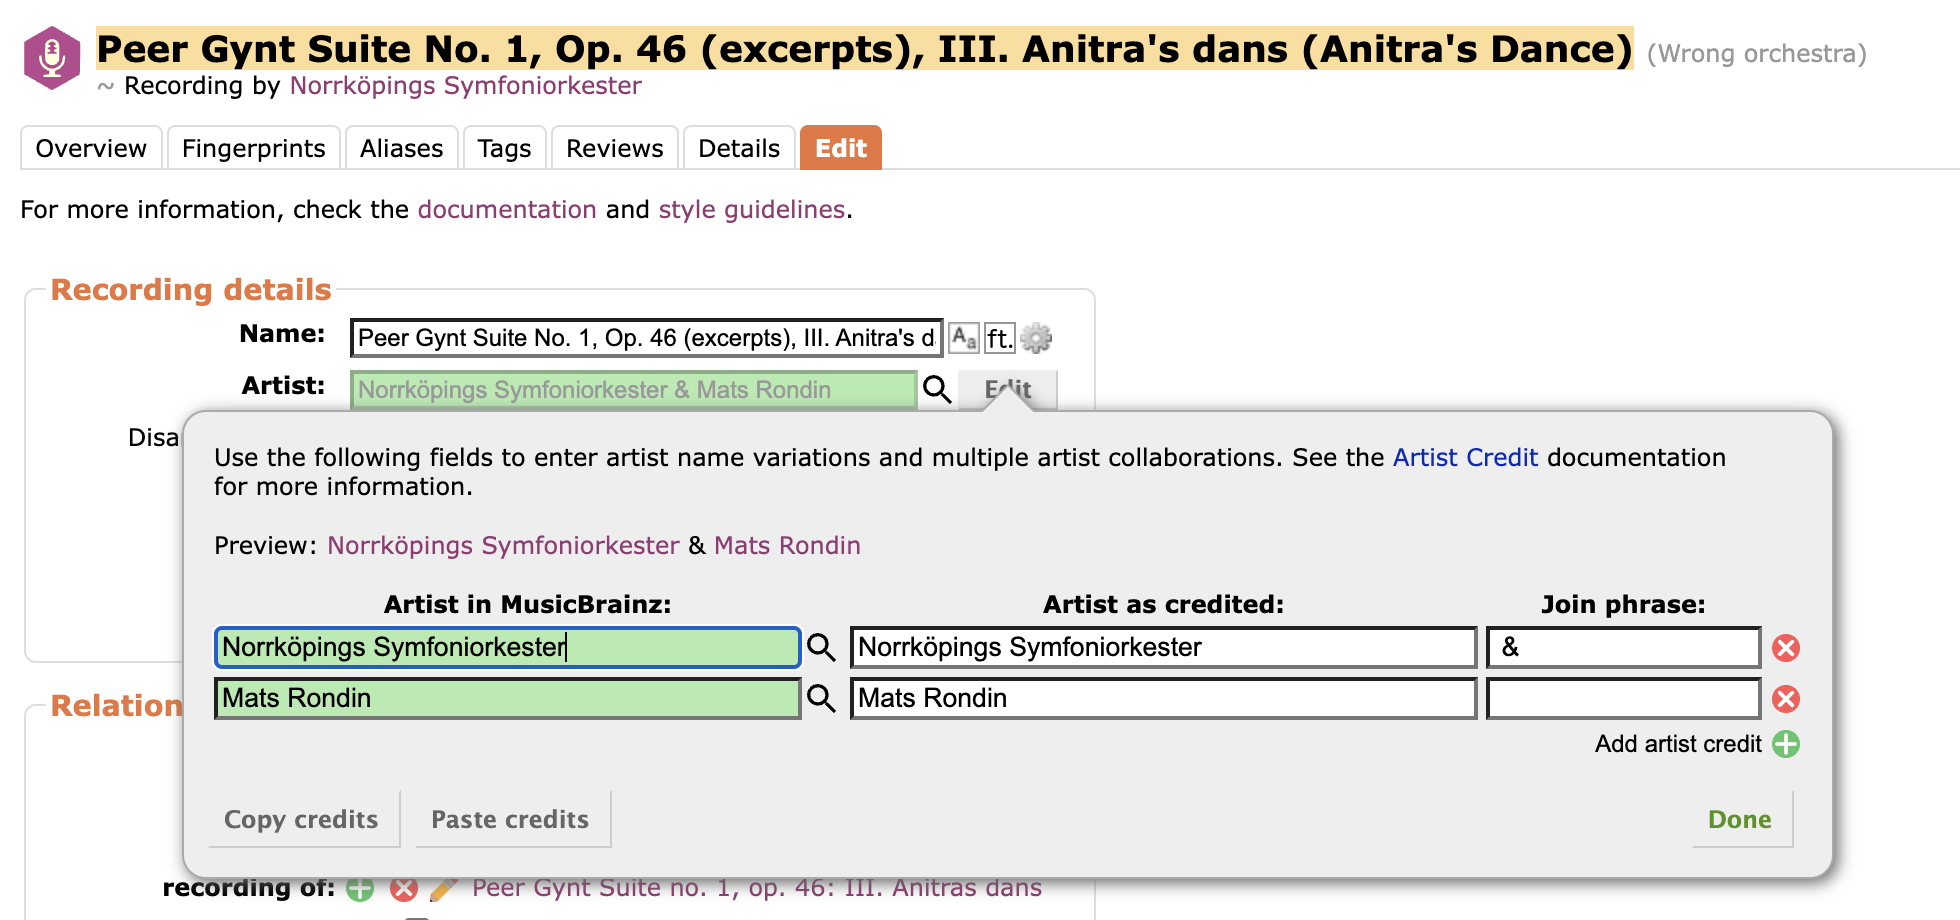Open the Artist Credit documentation link
Image resolution: width=1960 pixels, height=920 pixels.
[x=1465, y=457]
